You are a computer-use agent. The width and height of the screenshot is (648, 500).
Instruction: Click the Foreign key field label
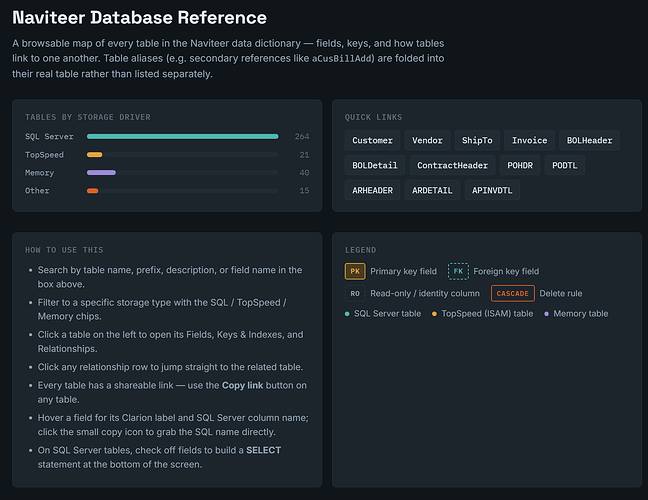(506, 271)
